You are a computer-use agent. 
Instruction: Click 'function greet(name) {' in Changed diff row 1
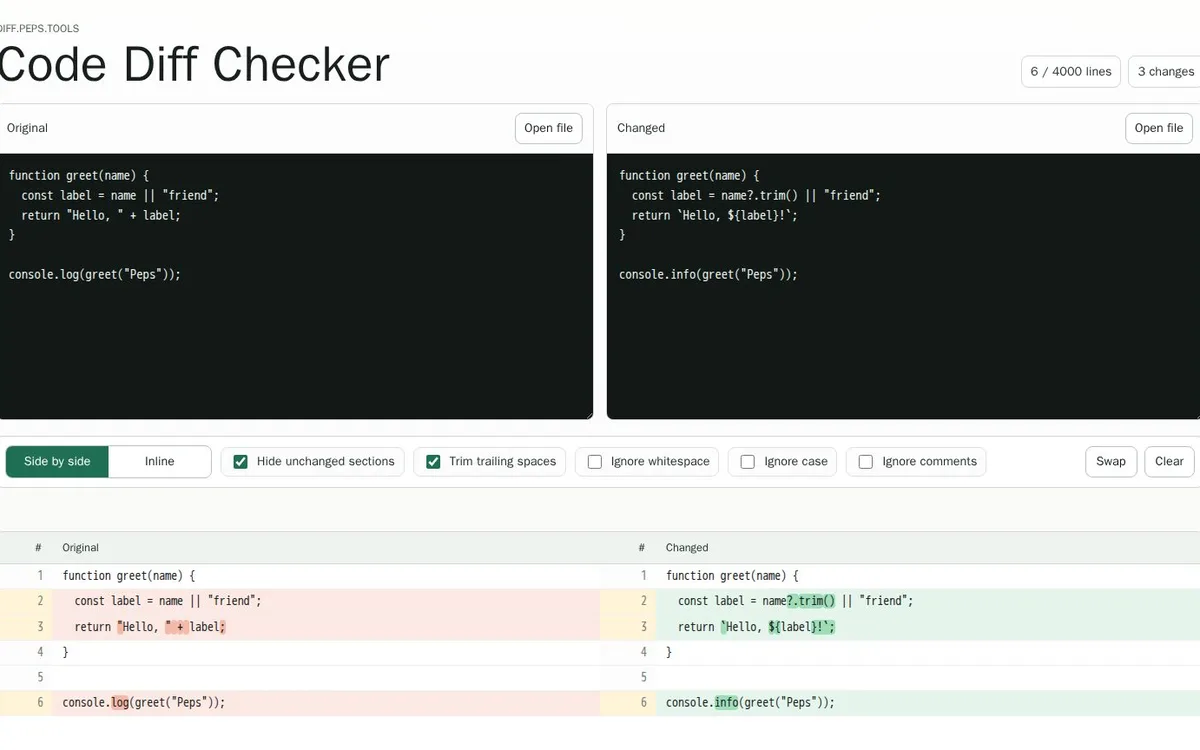pyautogui.click(x=732, y=576)
